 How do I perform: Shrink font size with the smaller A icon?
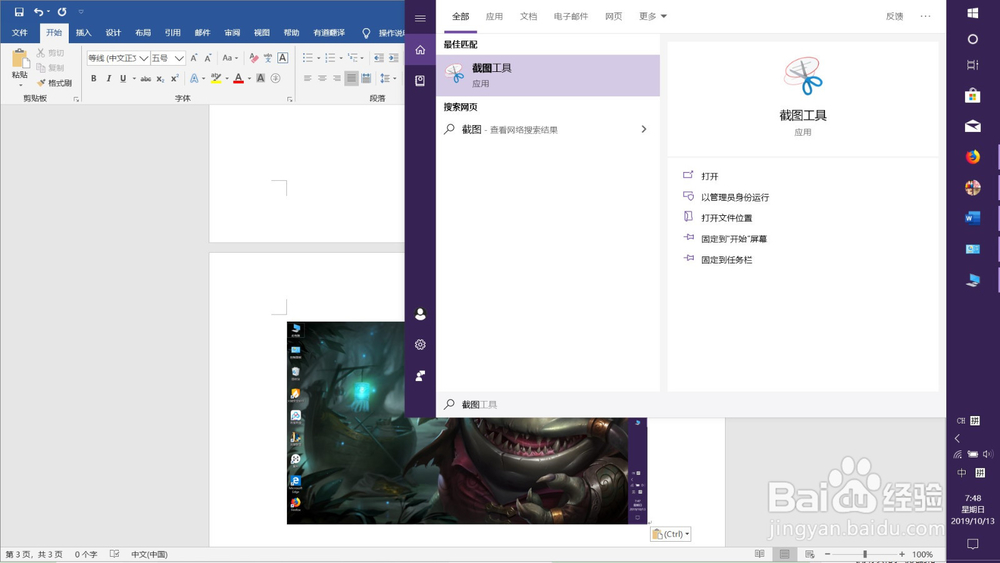(x=208, y=58)
